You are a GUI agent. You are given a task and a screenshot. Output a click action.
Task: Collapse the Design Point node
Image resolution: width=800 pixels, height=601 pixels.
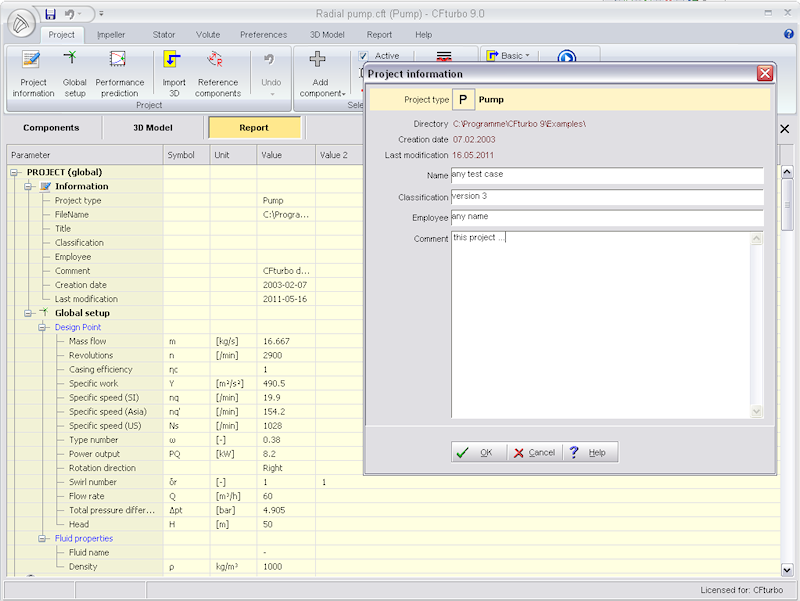point(43,327)
